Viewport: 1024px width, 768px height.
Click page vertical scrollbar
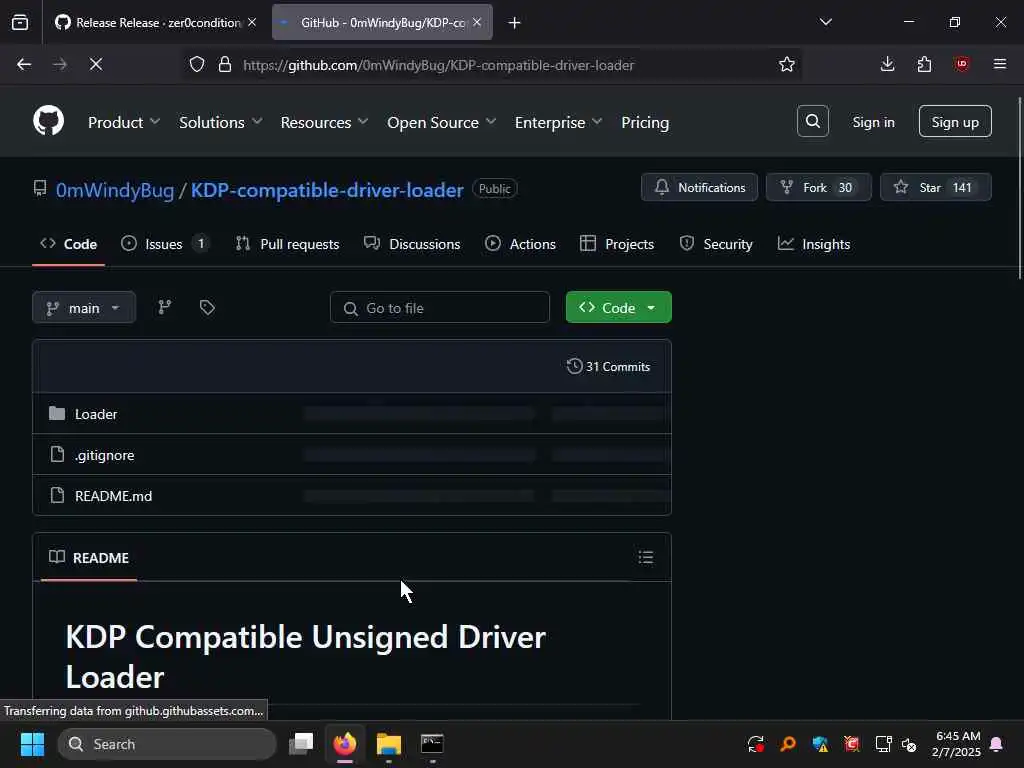click(x=1019, y=189)
